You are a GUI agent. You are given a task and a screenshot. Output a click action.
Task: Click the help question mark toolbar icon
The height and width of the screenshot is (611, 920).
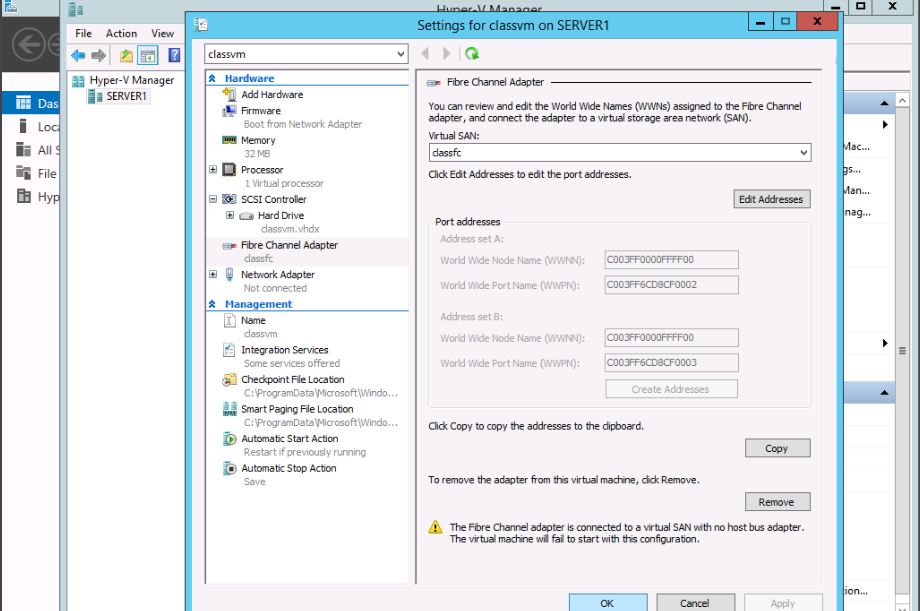click(x=174, y=56)
